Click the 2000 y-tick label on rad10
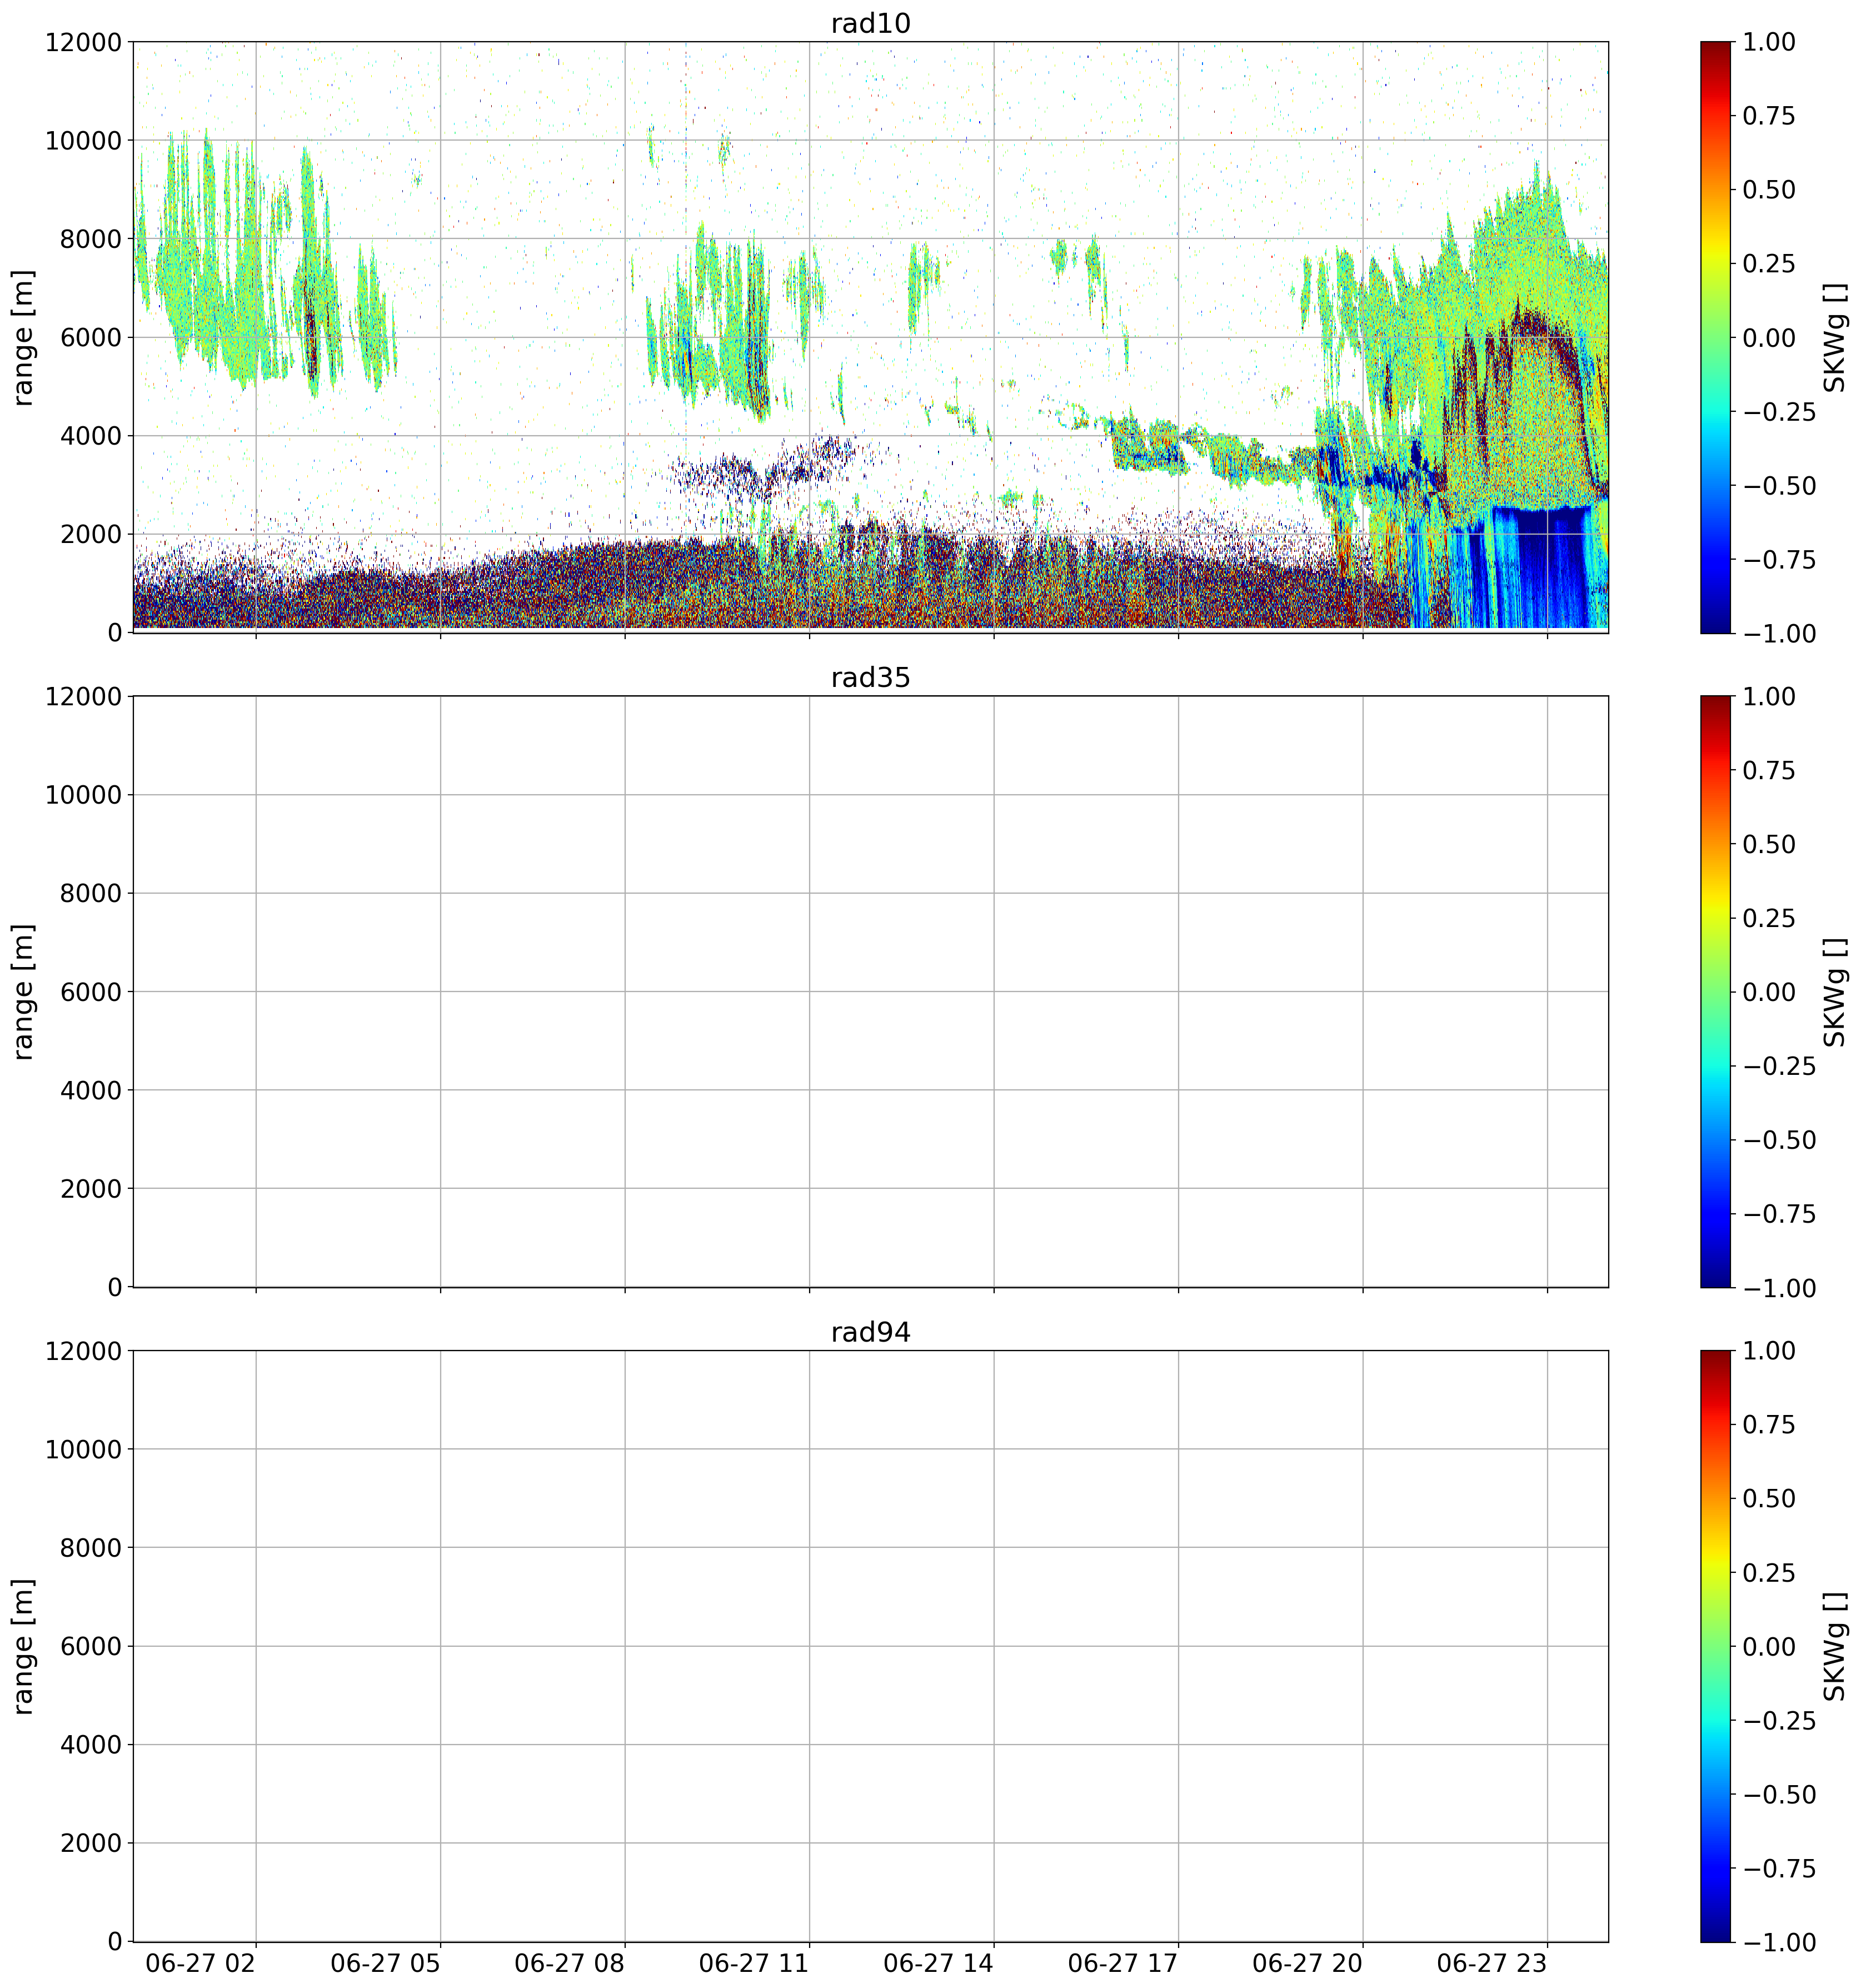This screenshot has height=1988, width=1861. click(91, 534)
